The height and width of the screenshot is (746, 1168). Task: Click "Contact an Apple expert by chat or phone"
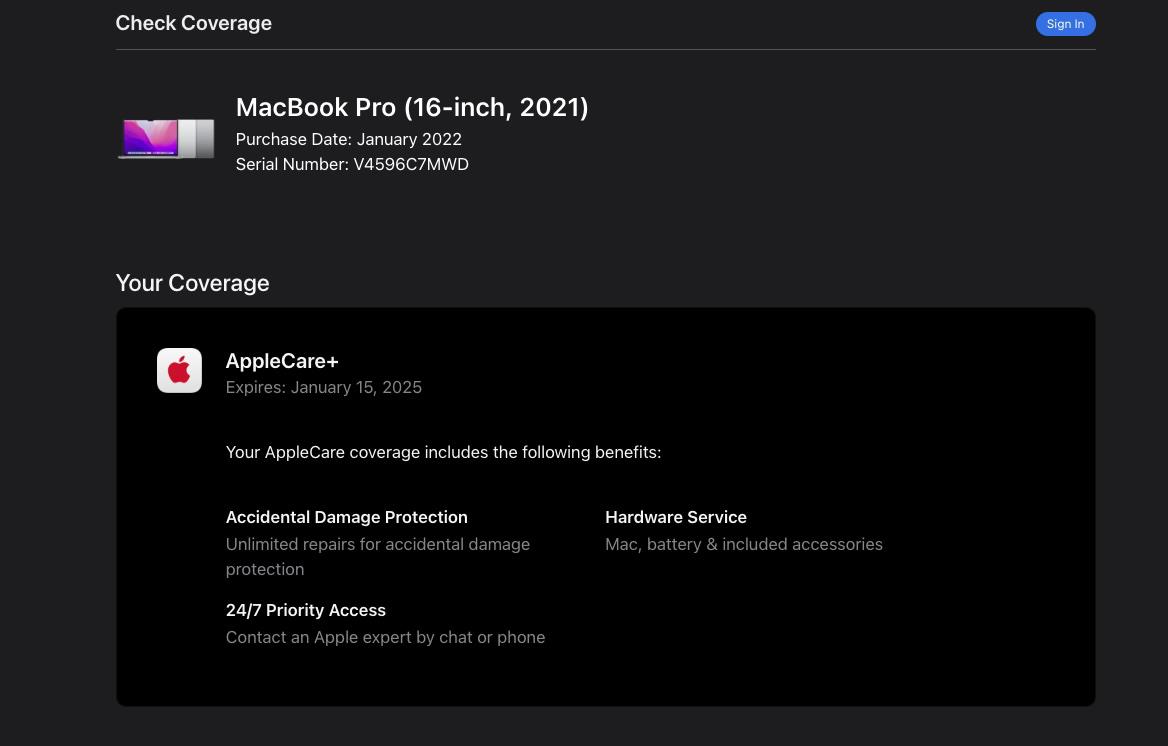(x=385, y=637)
